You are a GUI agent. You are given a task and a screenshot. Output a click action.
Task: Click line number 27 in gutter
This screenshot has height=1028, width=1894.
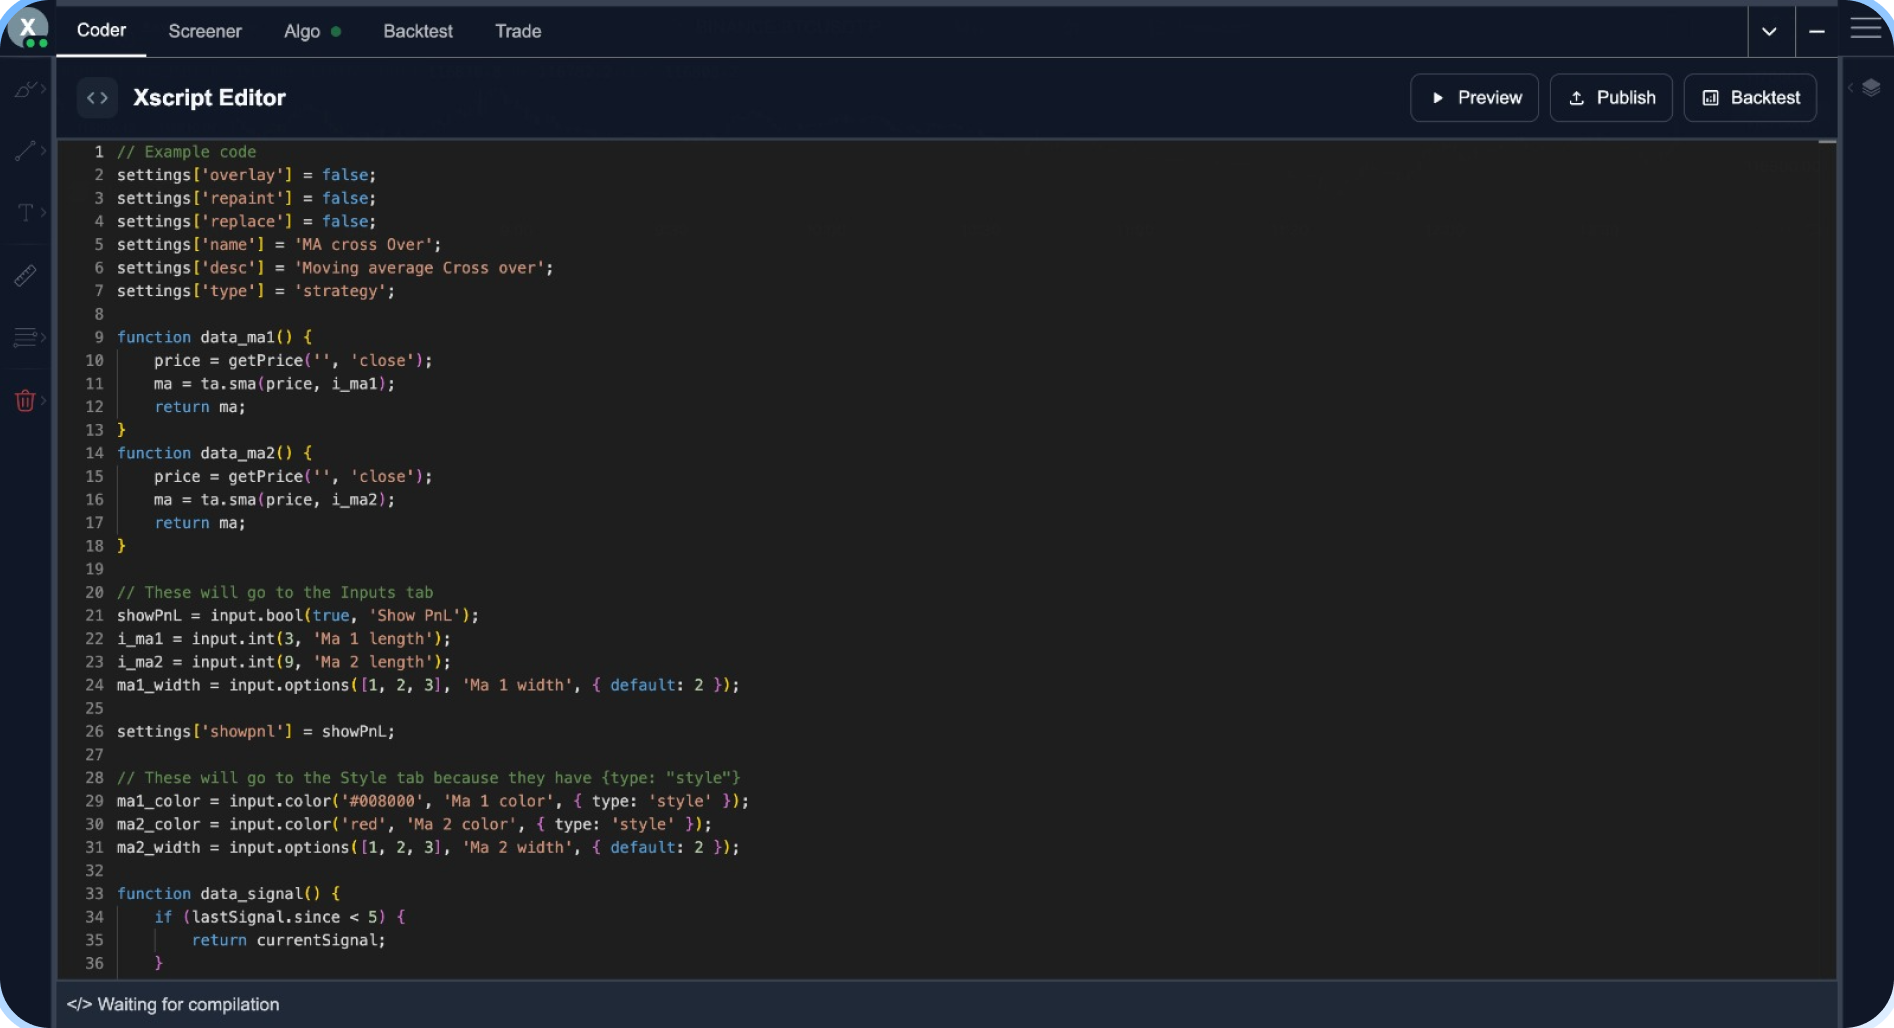tap(94, 755)
